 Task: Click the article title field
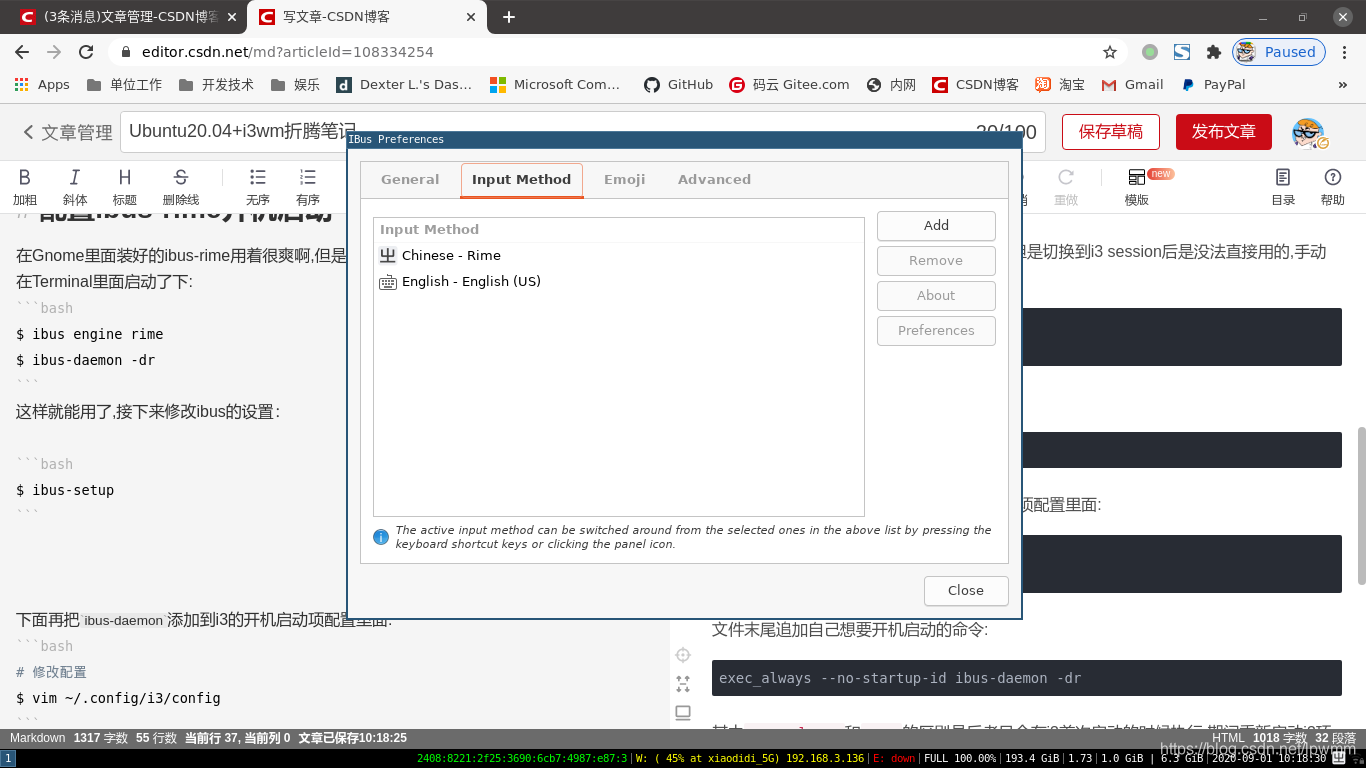pyautogui.click(x=583, y=132)
